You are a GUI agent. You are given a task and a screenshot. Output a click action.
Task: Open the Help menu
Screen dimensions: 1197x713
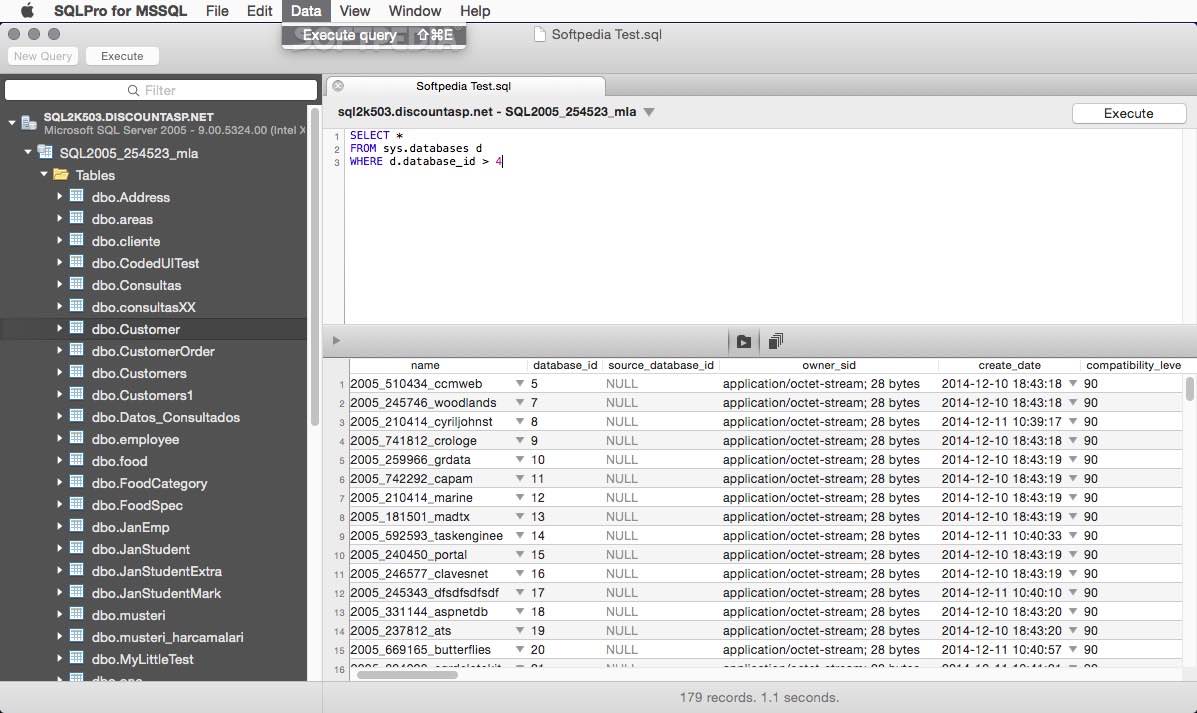pyautogui.click(x=475, y=11)
